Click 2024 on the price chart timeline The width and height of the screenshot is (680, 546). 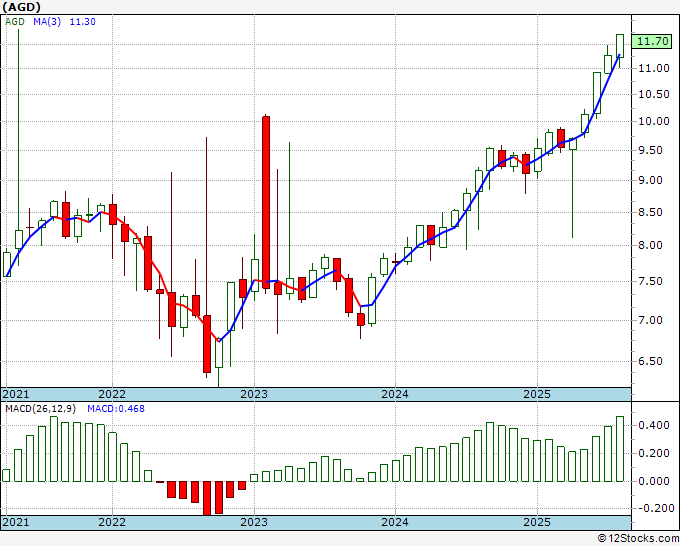[395, 394]
